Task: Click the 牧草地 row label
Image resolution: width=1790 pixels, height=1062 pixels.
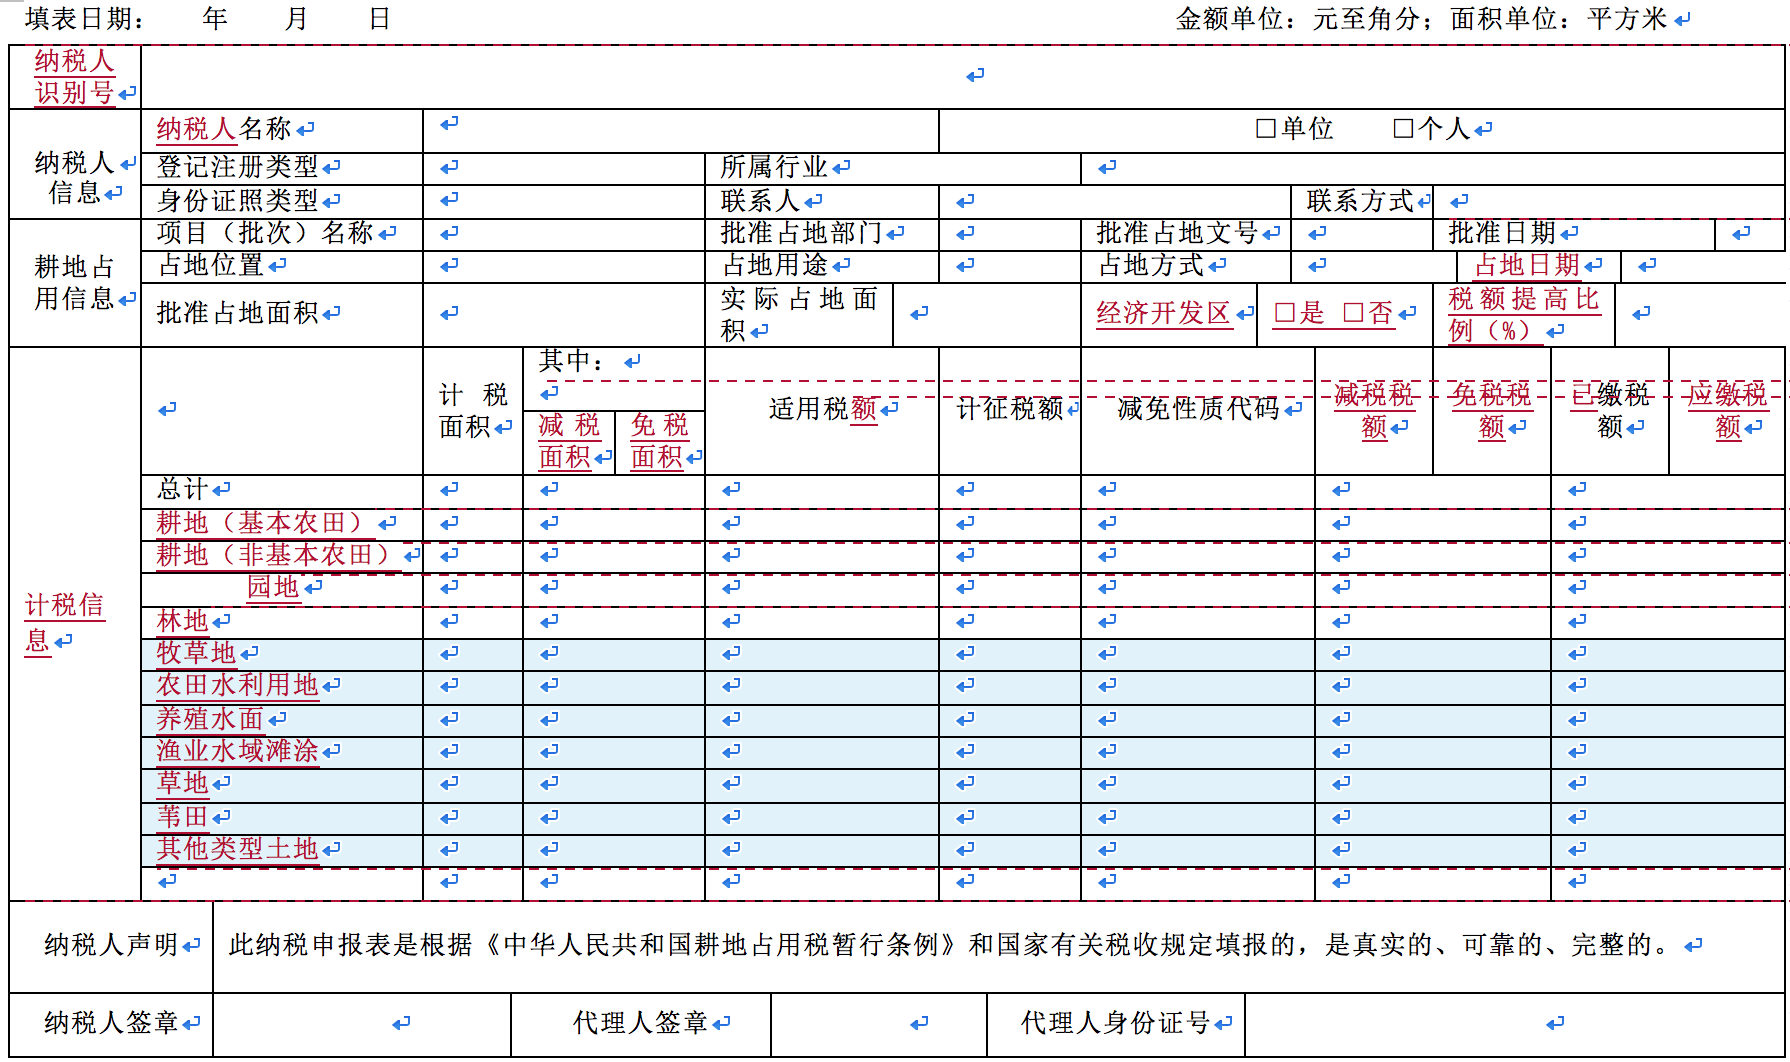Action: (196, 653)
